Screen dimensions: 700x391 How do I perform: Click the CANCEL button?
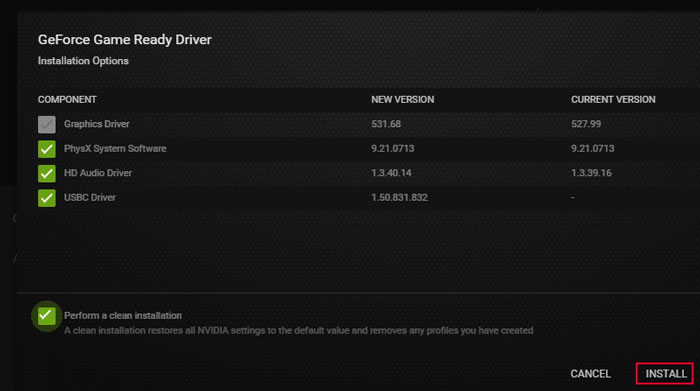click(x=590, y=374)
